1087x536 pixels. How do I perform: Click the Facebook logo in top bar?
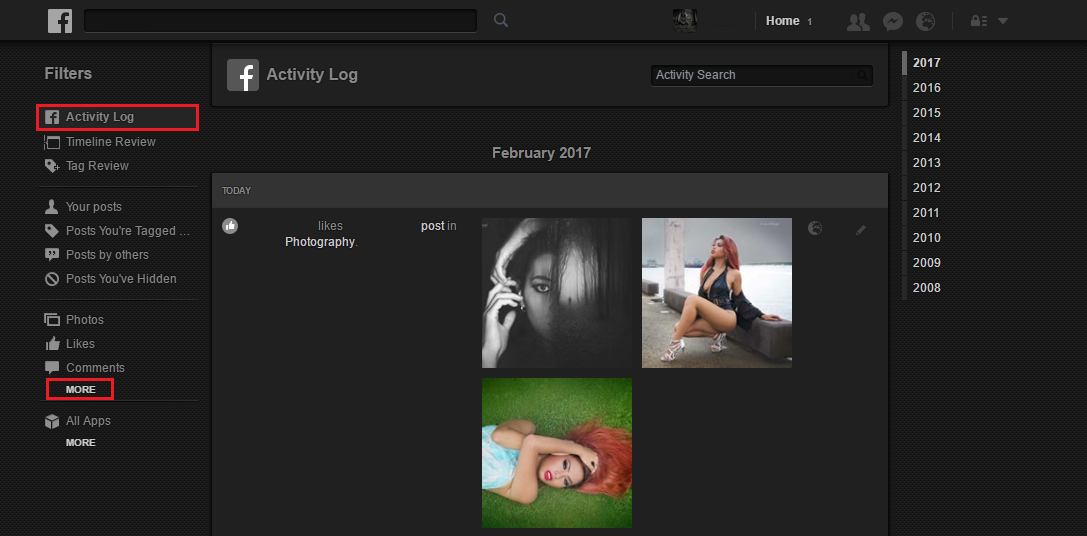coord(60,21)
